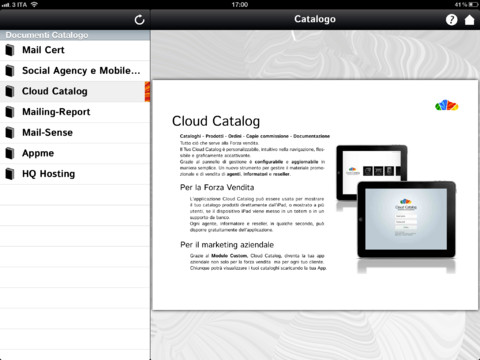Image resolution: width=480 pixels, height=360 pixels.
Task: Open the Mail Cert document
Action: pos(75,50)
